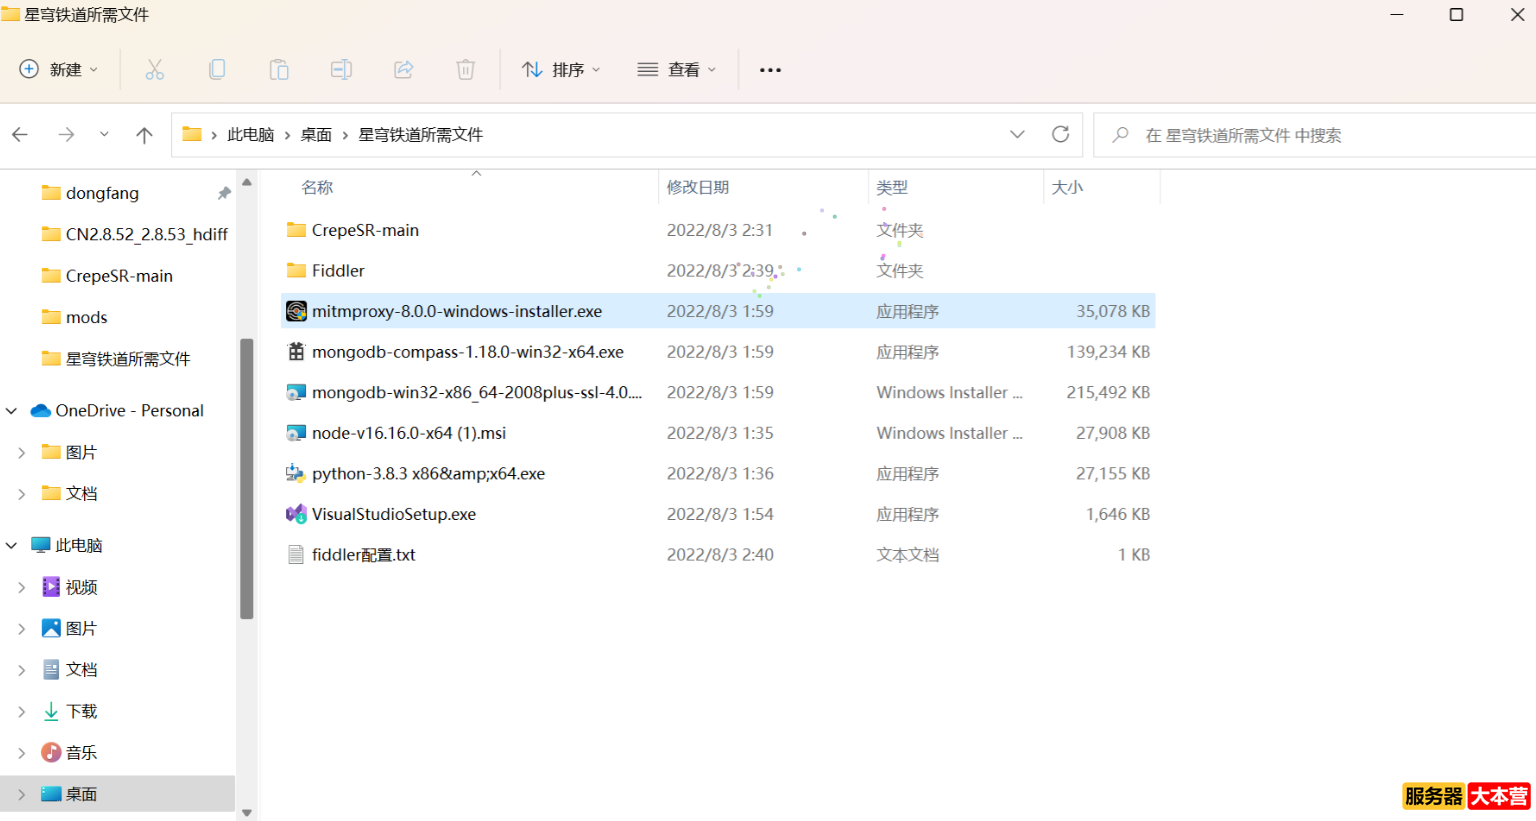Expand address bar history dropdown
The width and height of the screenshot is (1536, 821).
click(x=1017, y=134)
